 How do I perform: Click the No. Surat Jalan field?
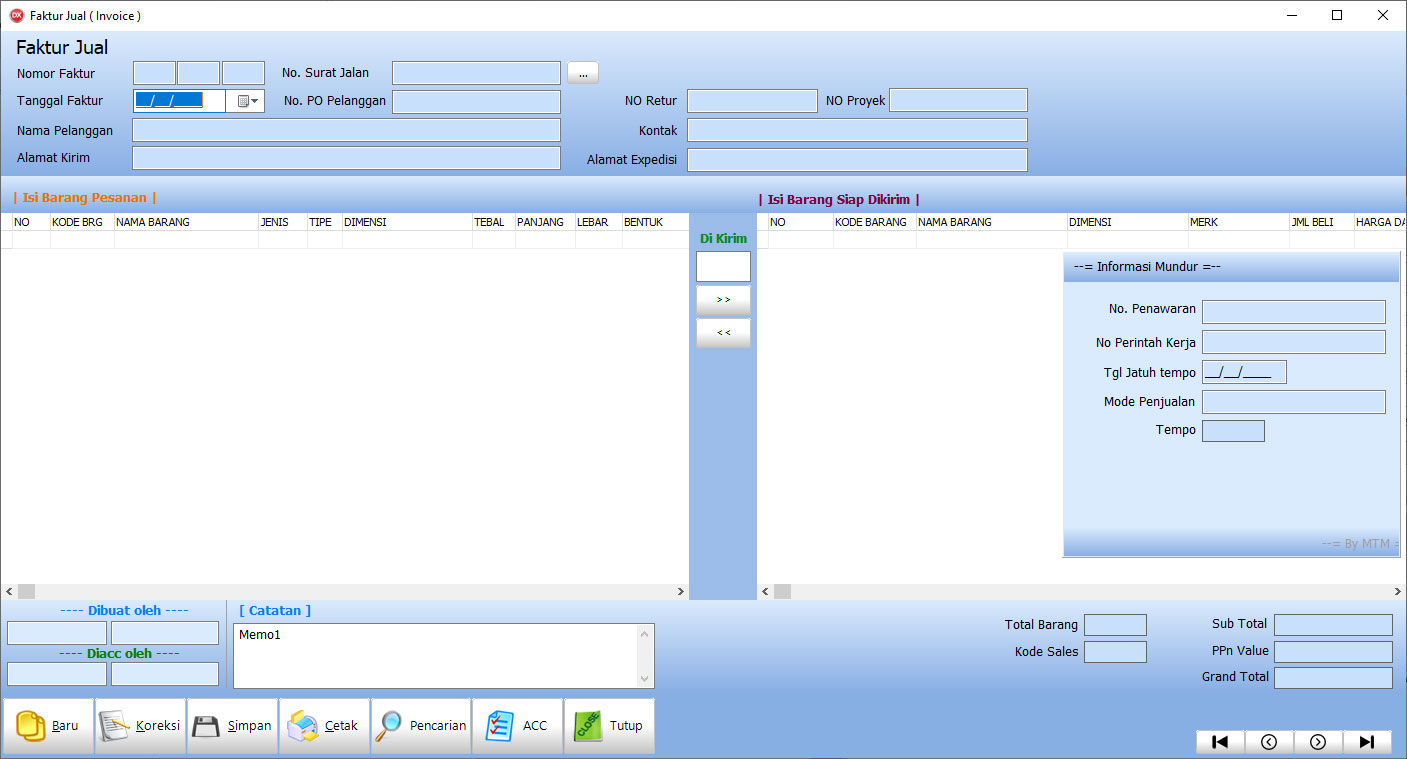point(476,73)
